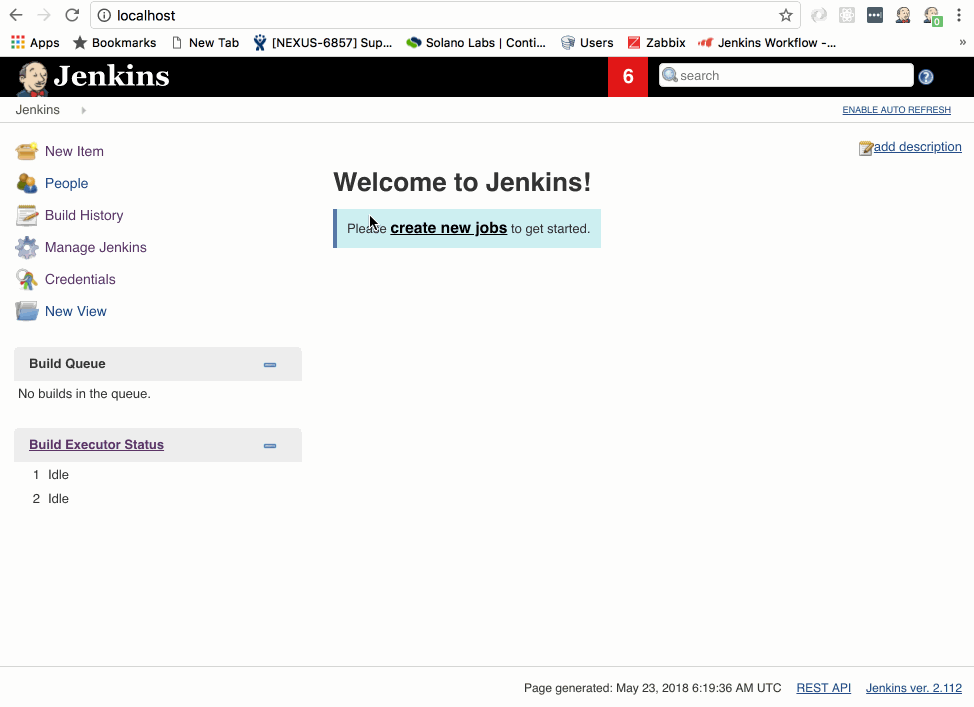974x707 pixels.
Task: Click the red notification badge showing 6
Action: (628, 77)
